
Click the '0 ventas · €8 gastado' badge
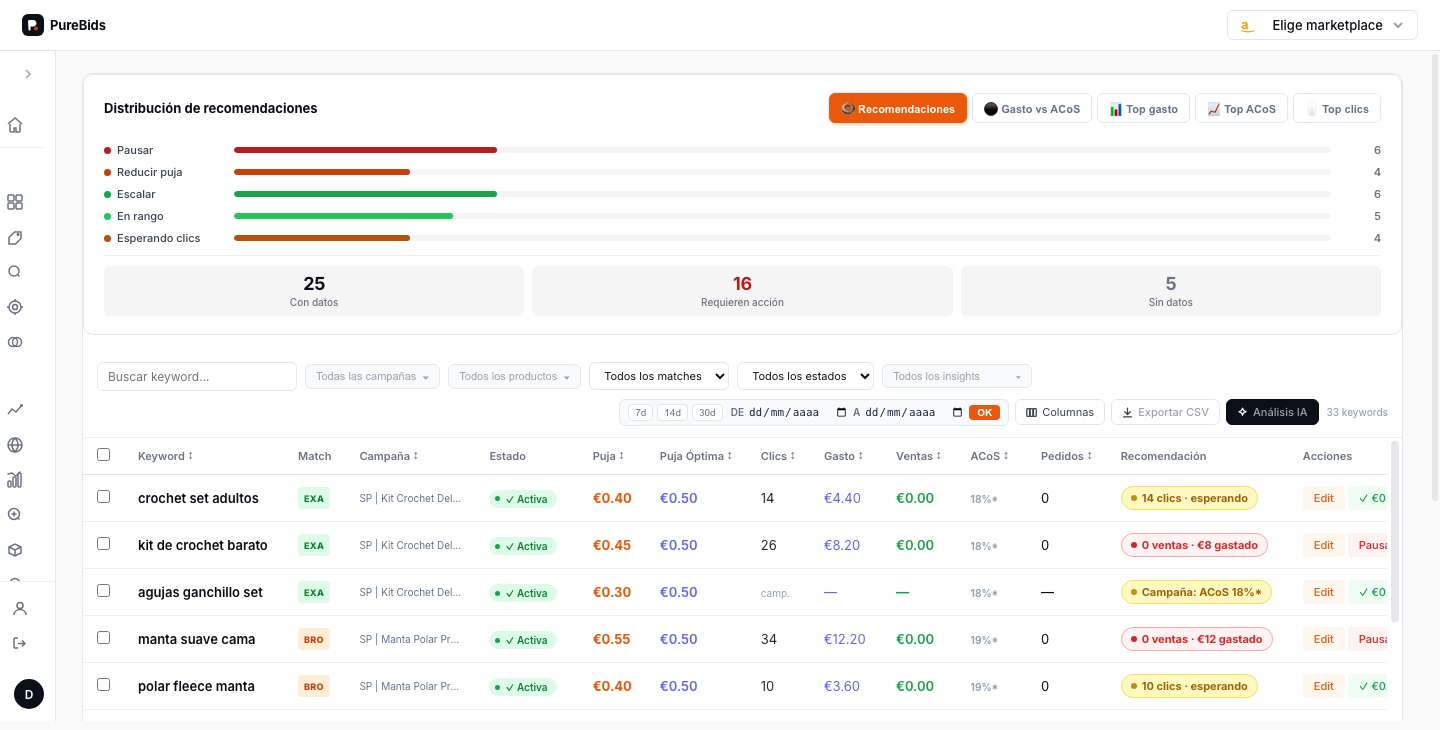(x=1194, y=545)
